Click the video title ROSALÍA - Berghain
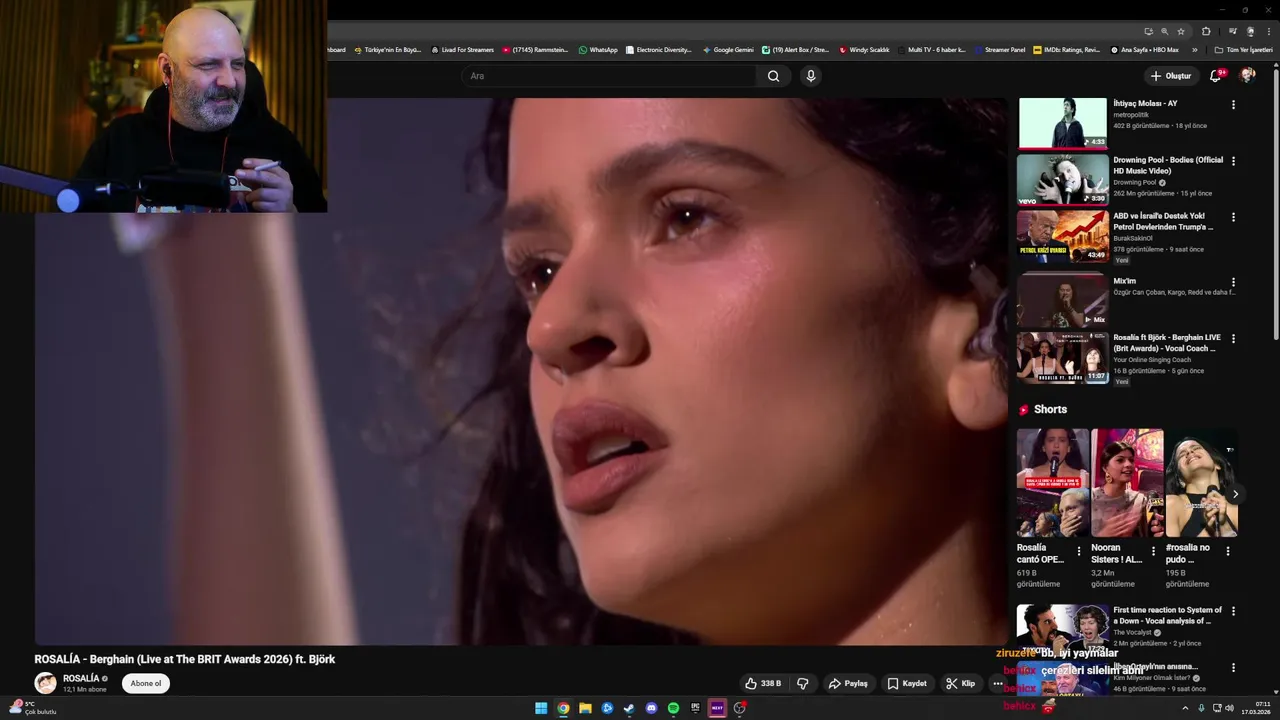This screenshot has width=1280, height=720. (x=185, y=660)
